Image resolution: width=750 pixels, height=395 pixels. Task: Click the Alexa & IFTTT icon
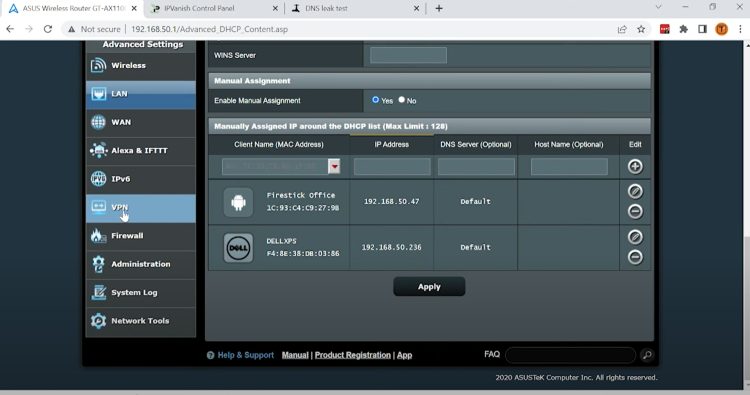pos(98,151)
